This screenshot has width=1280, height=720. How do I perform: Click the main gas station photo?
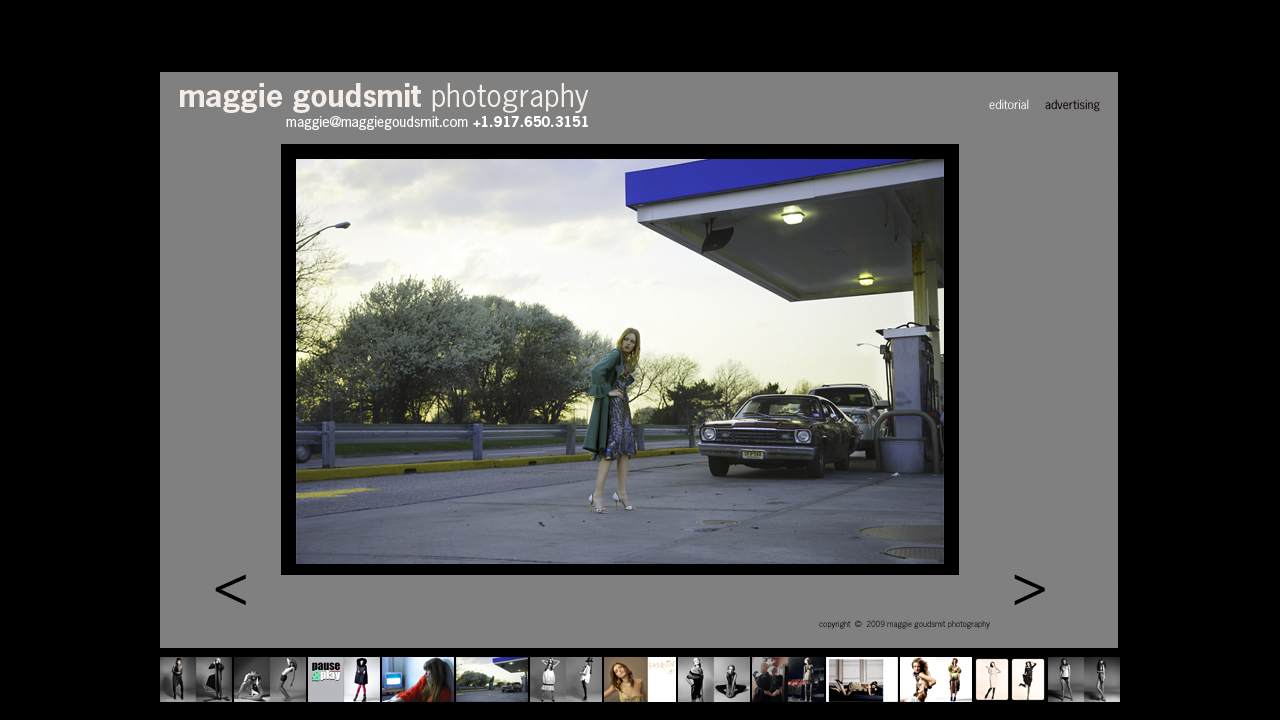pyautogui.click(x=620, y=360)
